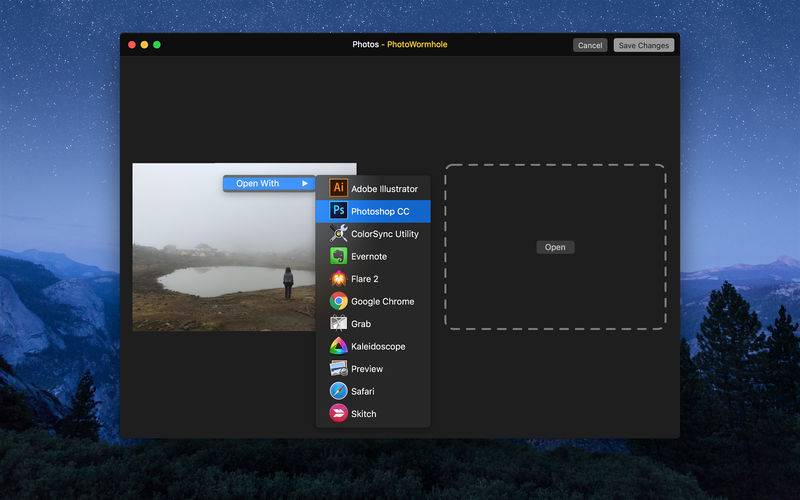Select Grab from the app list

pyautogui.click(x=373, y=323)
